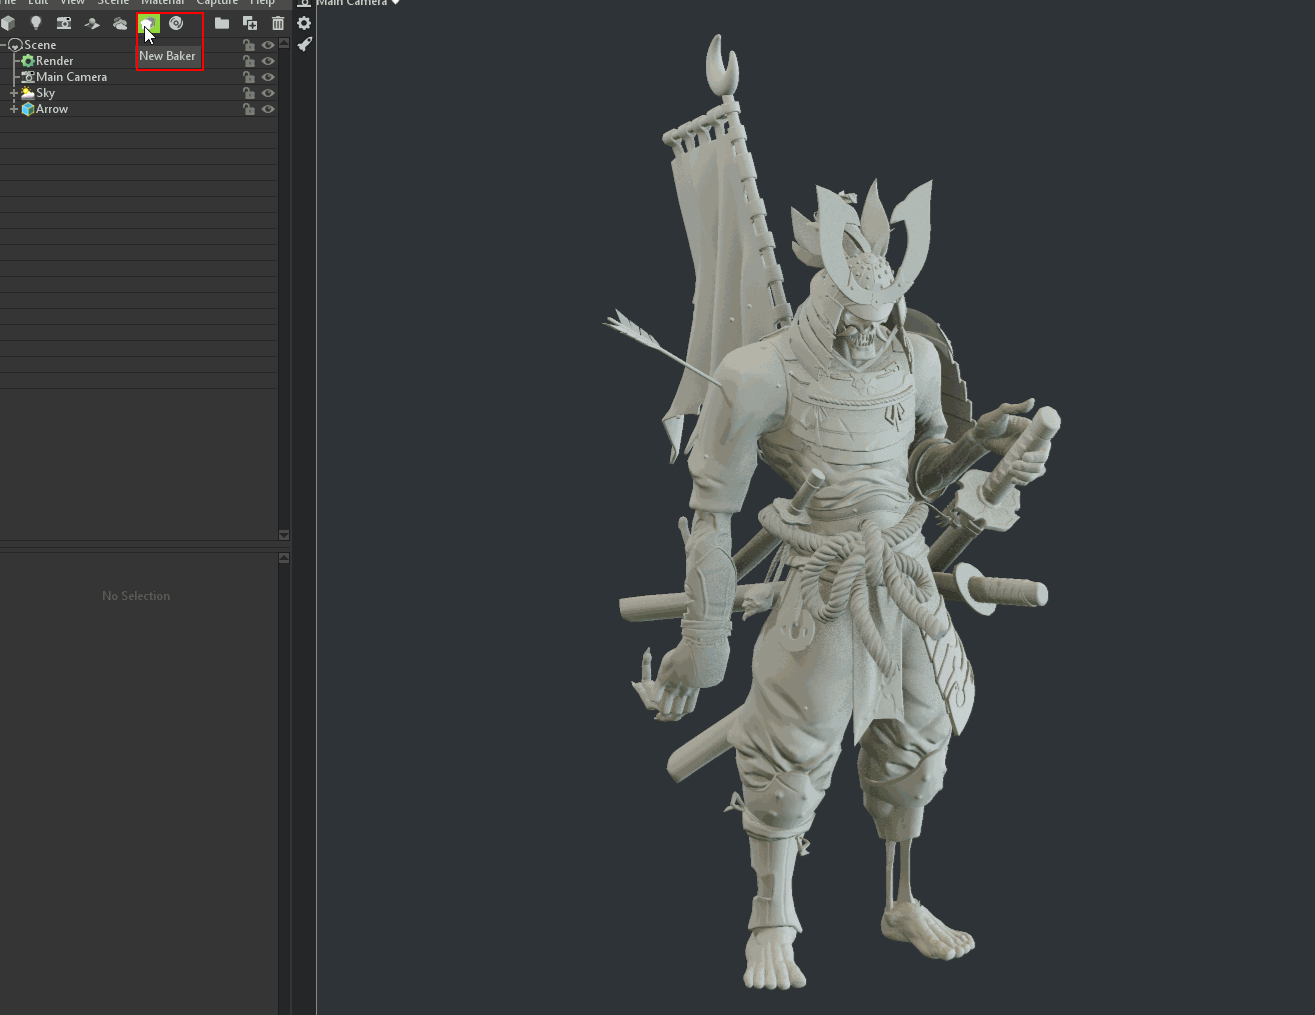Open the Capture menu

pyautogui.click(x=217, y=3)
